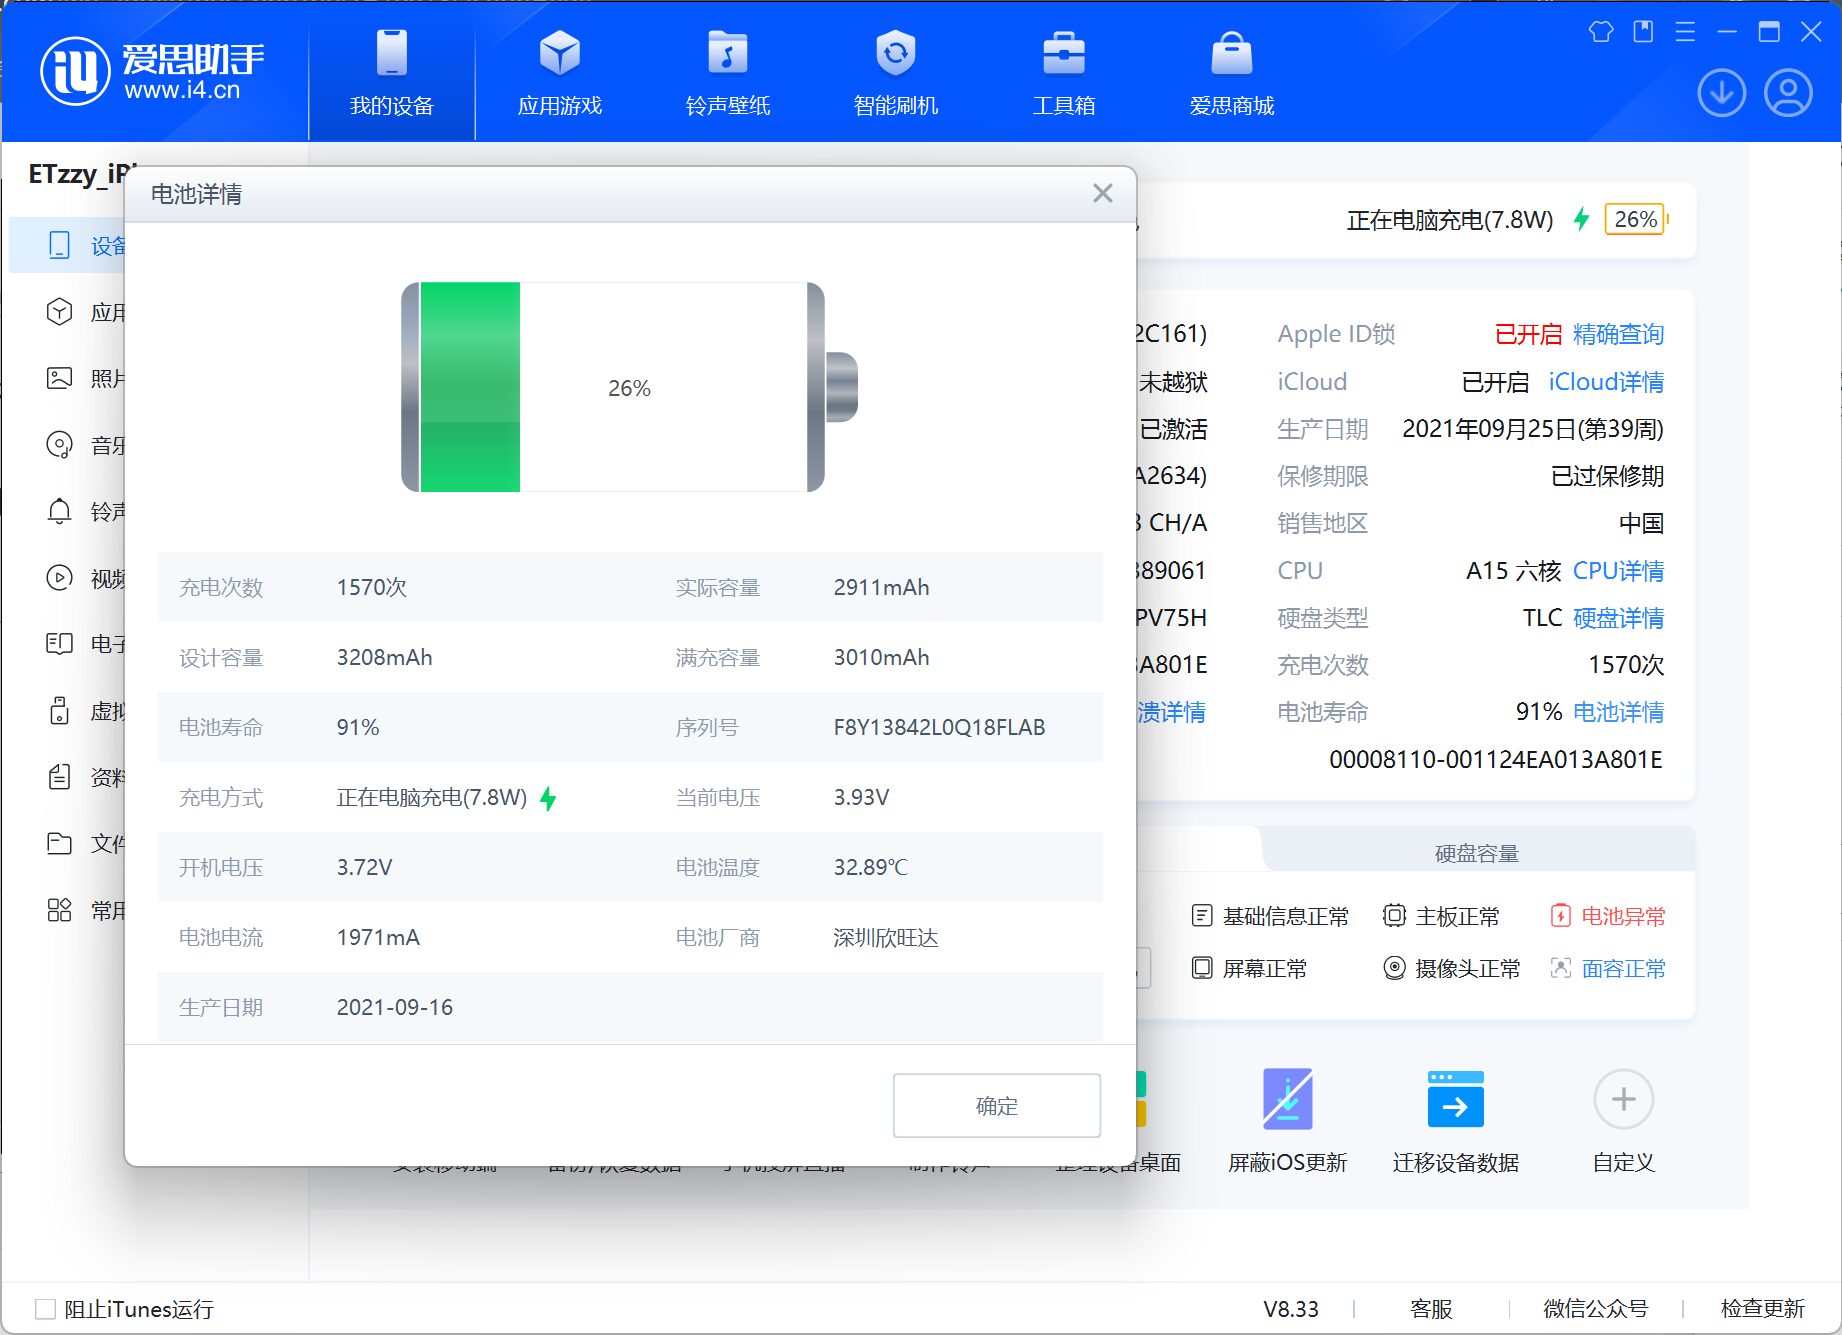Open videos sidebar play icon
1842x1335 pixels.
[59, 577]
